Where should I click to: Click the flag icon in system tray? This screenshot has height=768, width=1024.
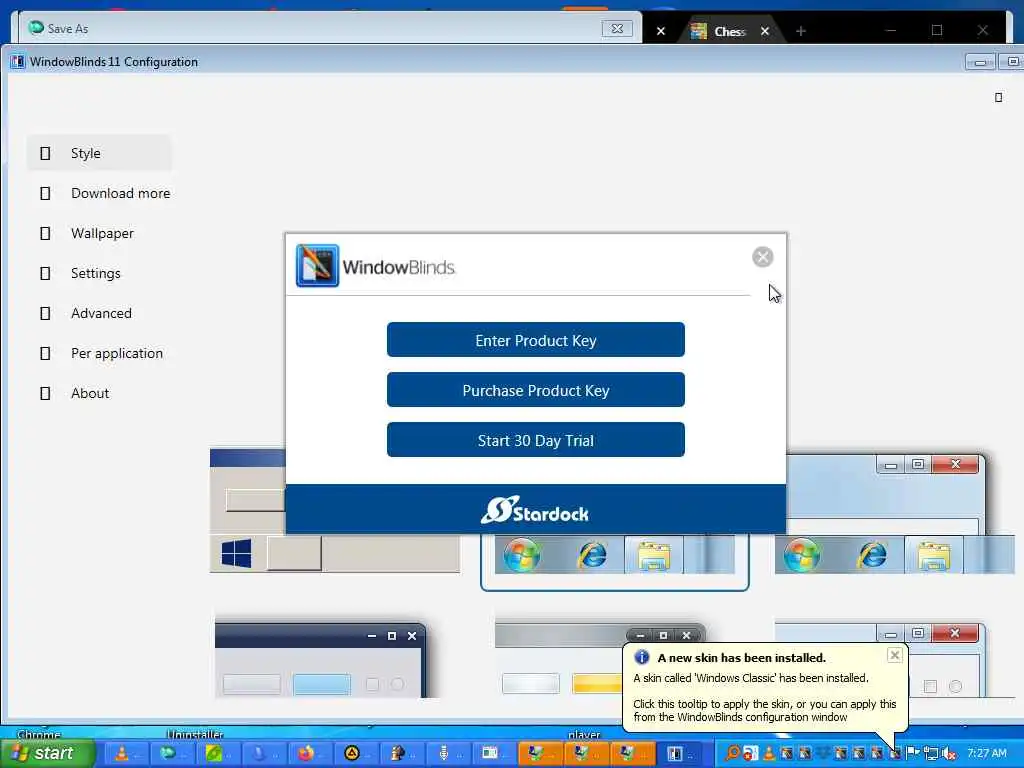pyautogui.click(x=912, y=753)
